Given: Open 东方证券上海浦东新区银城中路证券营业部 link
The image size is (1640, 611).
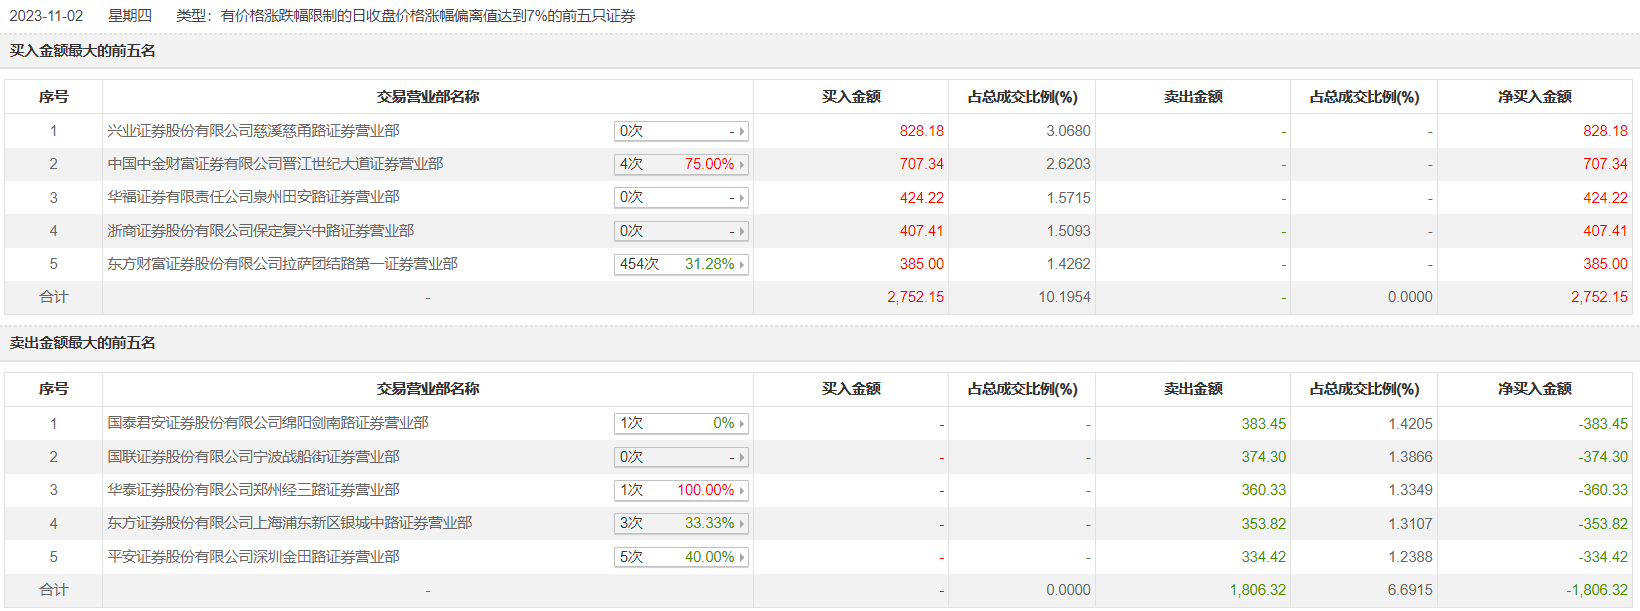Looking at the screenshot, I should click(289, 523).
